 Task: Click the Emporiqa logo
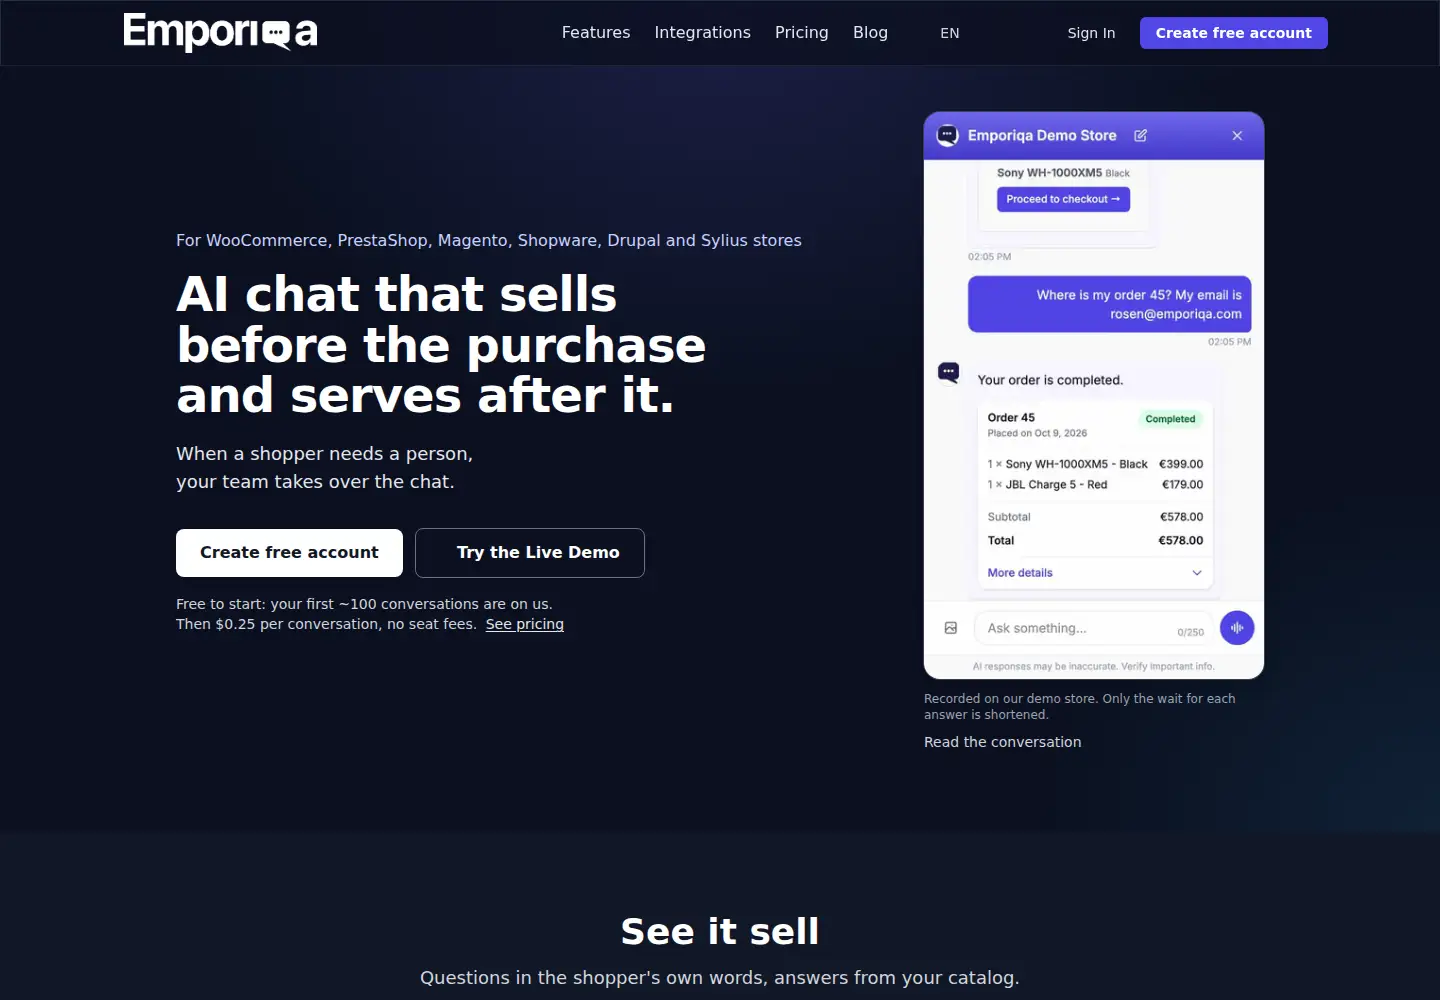[220, 32]
